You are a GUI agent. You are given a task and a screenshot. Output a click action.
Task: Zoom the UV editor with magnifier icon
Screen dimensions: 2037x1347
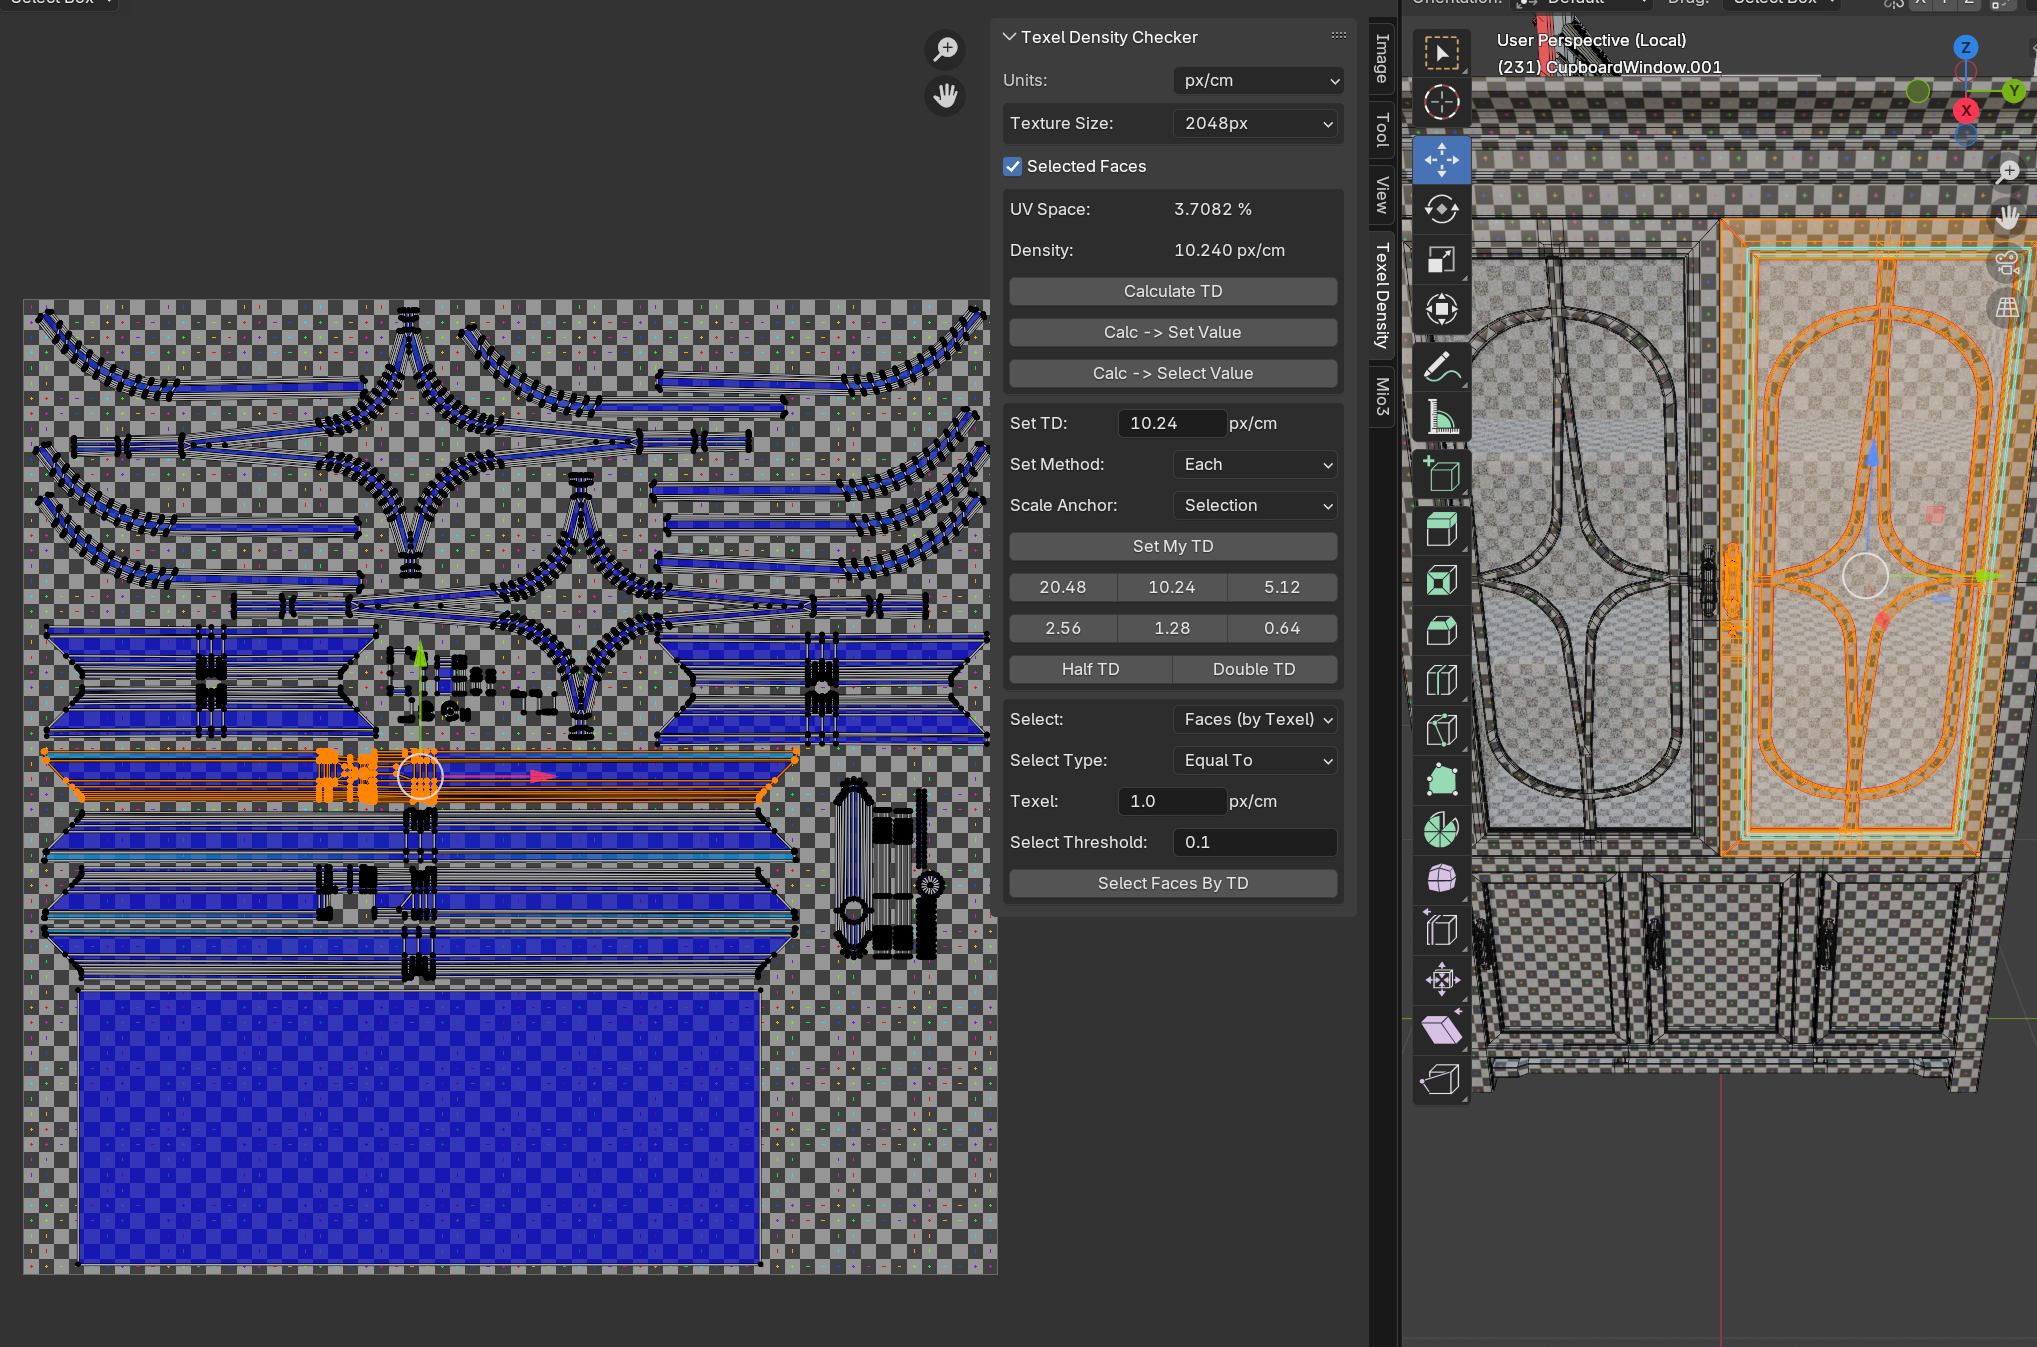click(945, 49)
